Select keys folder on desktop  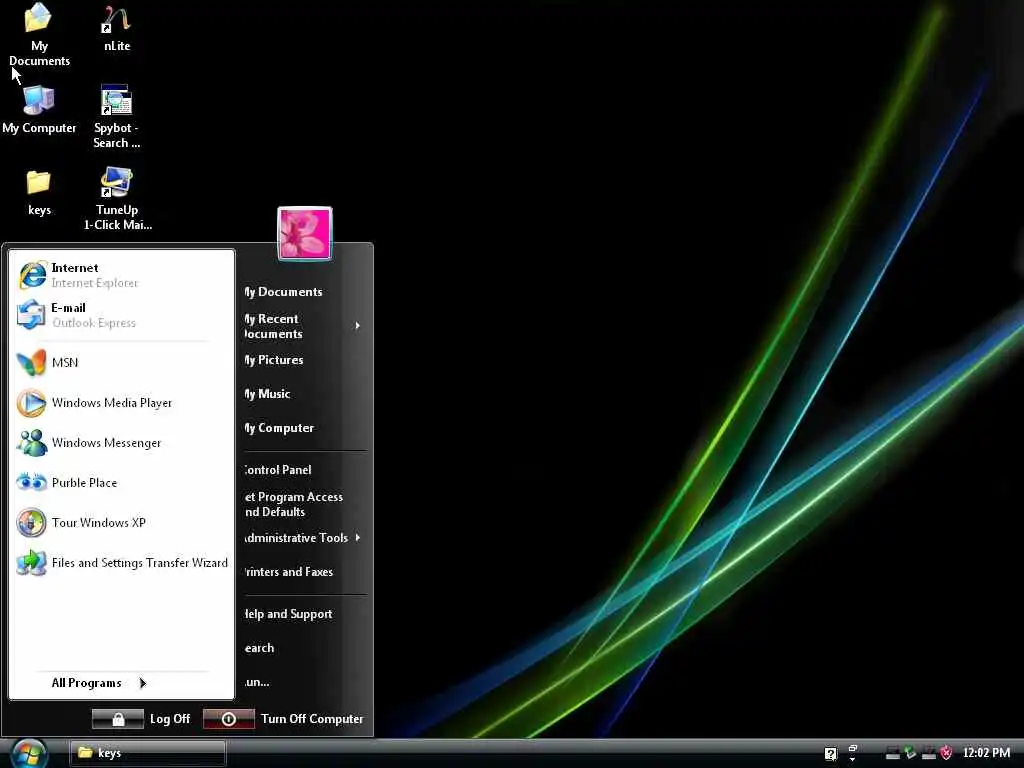coord(39,193)
